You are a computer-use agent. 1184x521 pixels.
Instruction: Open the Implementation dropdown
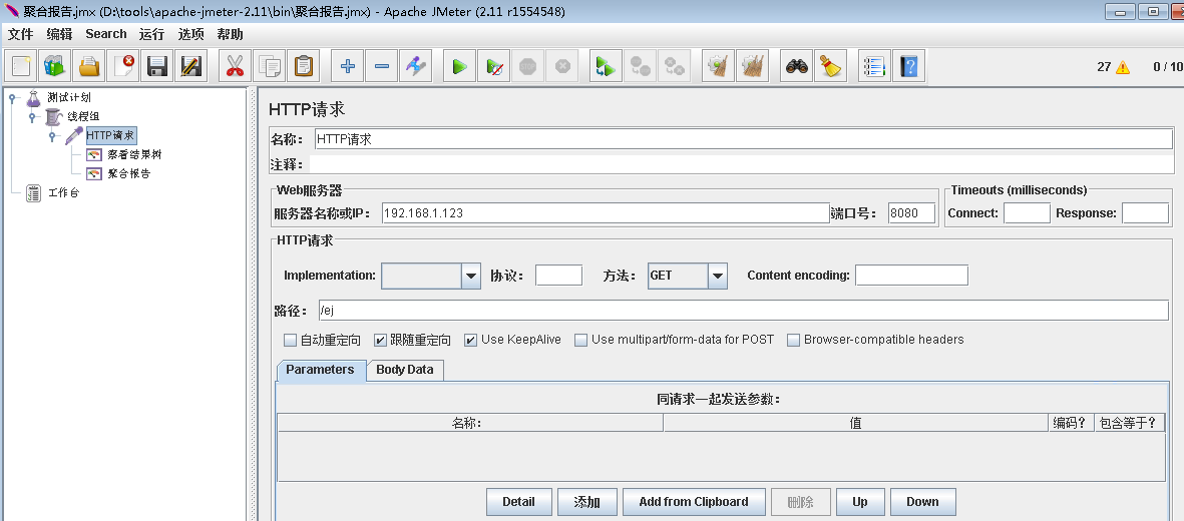(471, 276)
